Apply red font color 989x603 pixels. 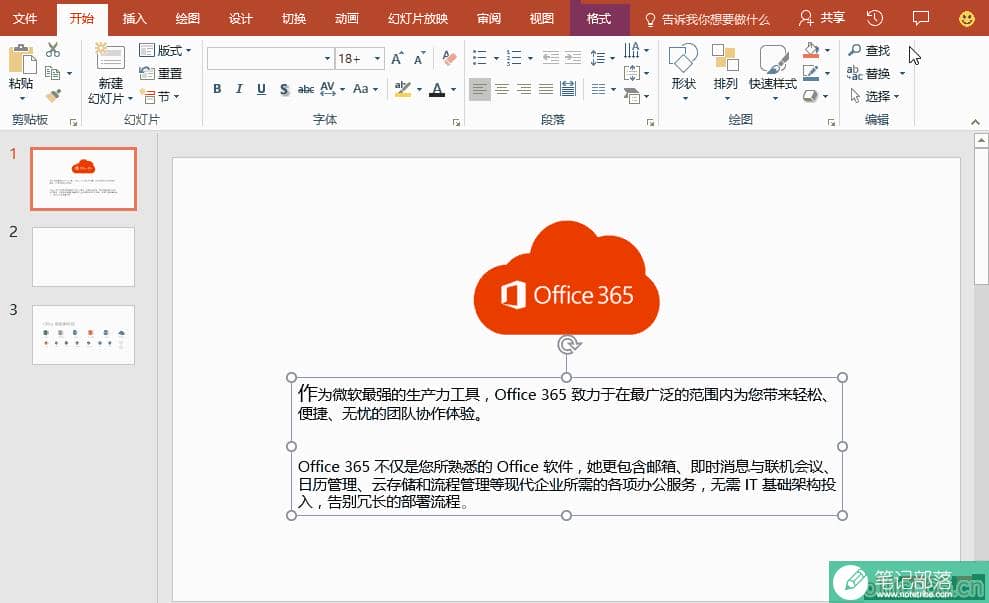coord(436,89)
